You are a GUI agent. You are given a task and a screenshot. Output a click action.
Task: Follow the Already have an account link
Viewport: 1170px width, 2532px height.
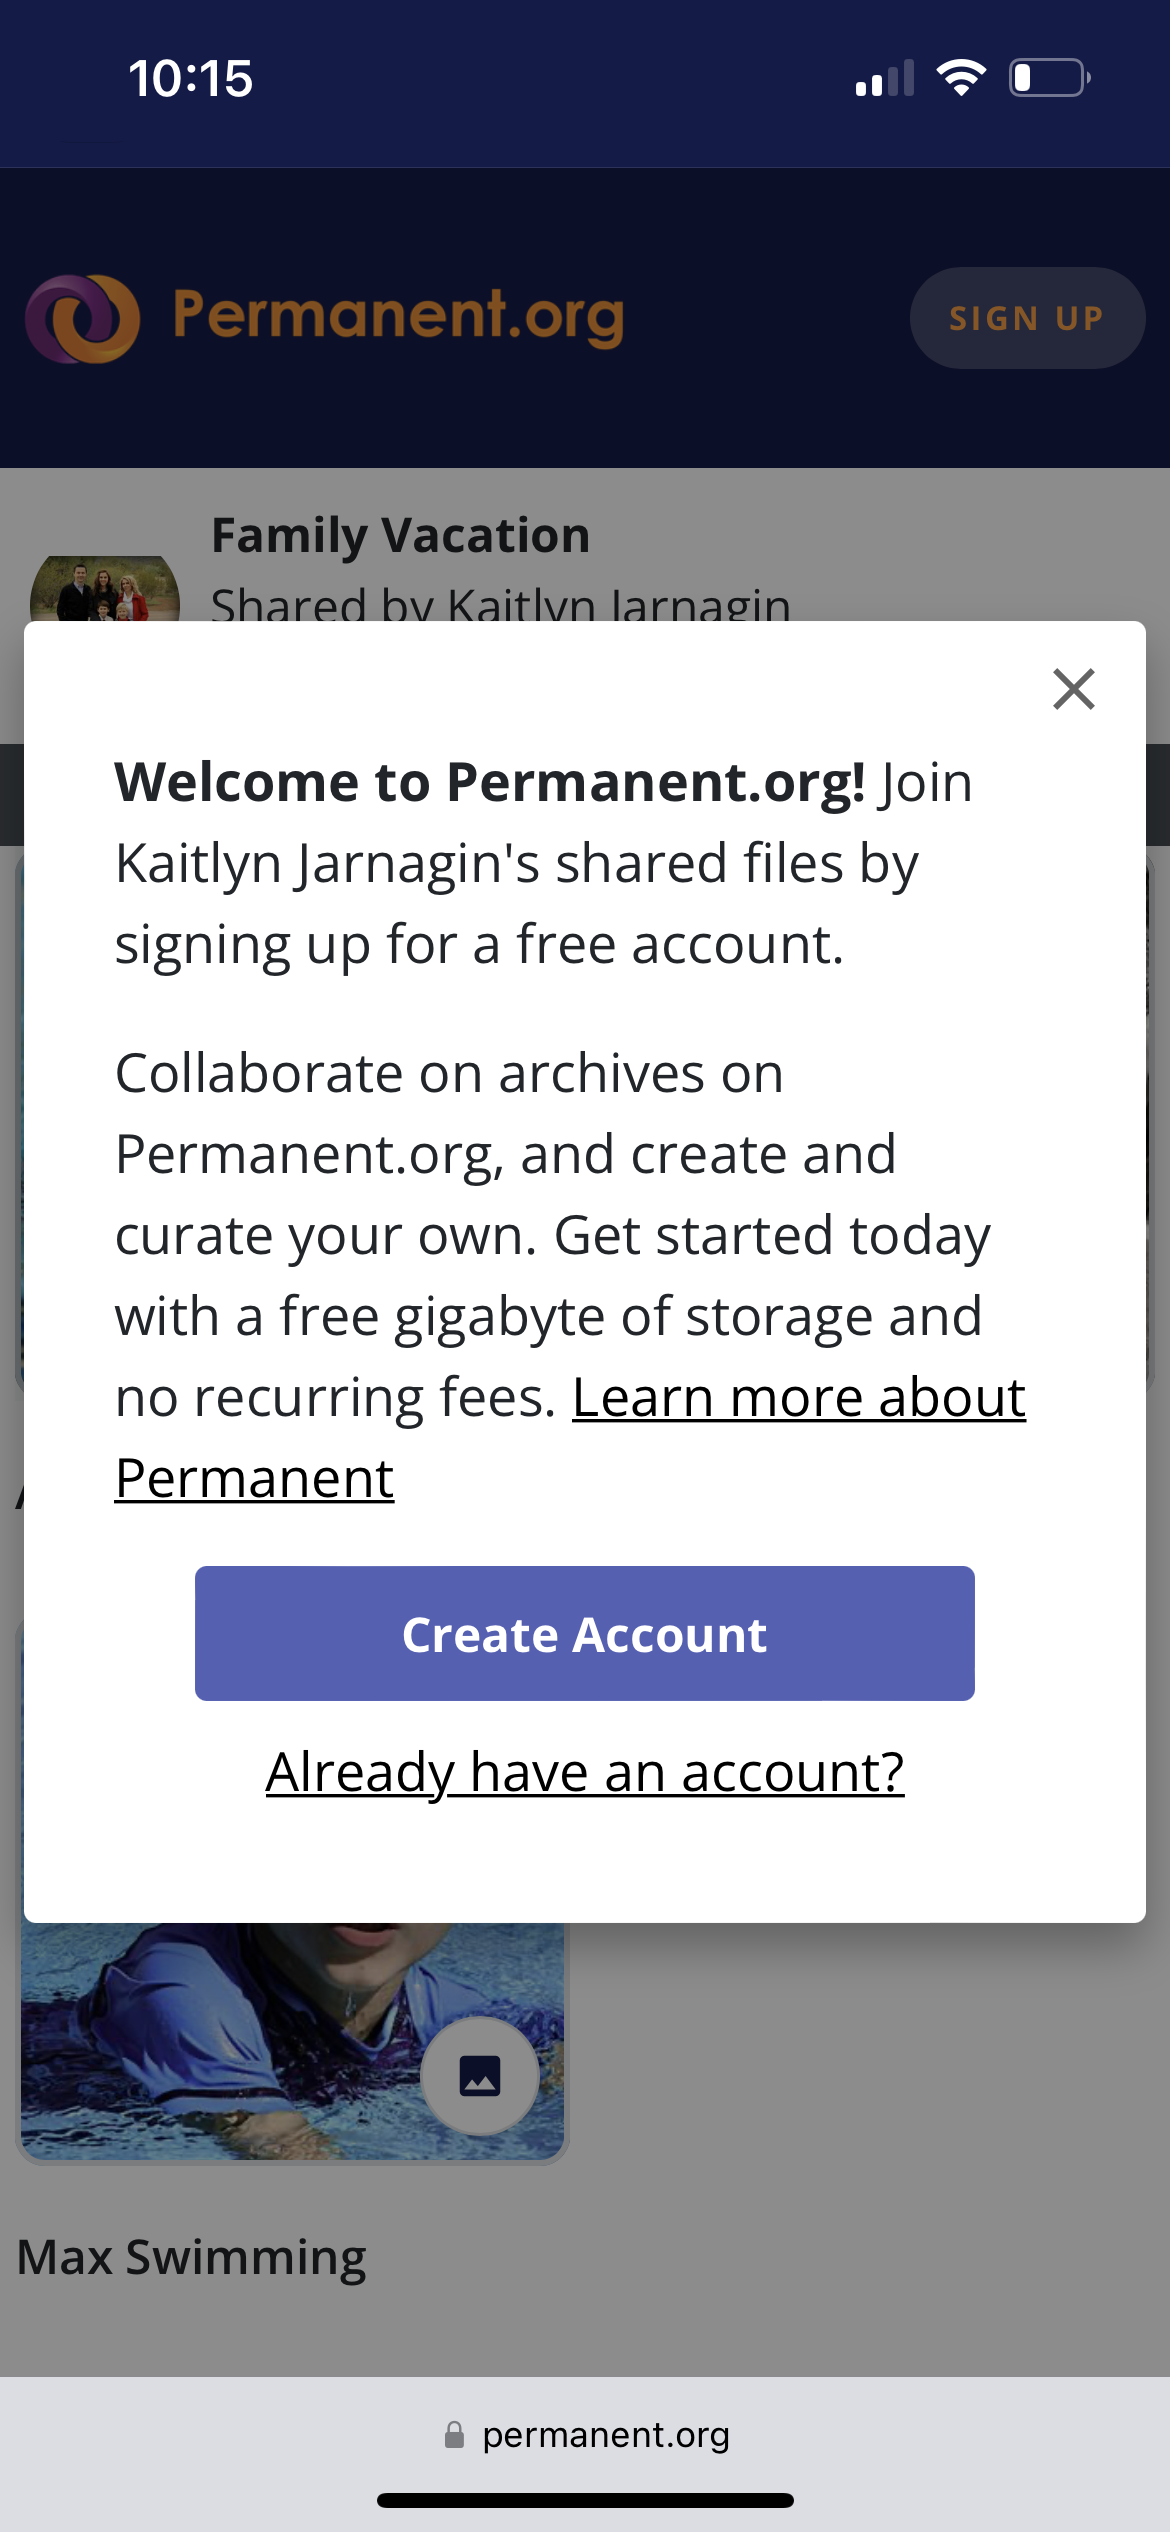coord(585,1772)
